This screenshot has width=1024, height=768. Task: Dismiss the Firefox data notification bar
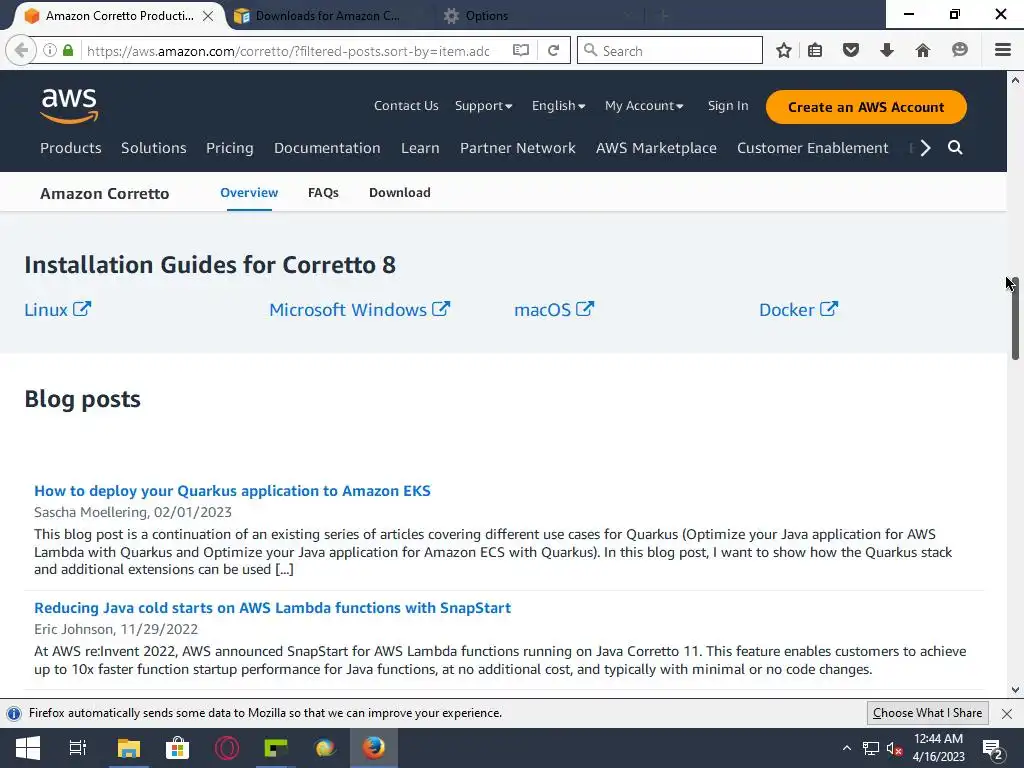pyautogui.click(x=1007, y=713)
